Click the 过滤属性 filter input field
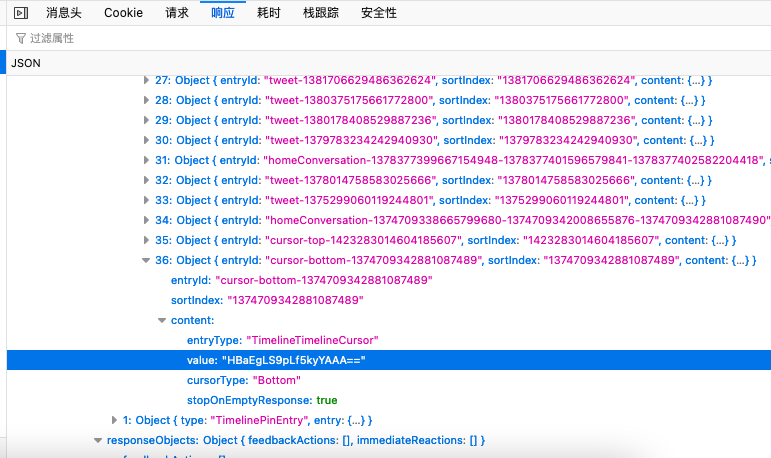Screen dimensions: 771x458 tap(300, 38)
